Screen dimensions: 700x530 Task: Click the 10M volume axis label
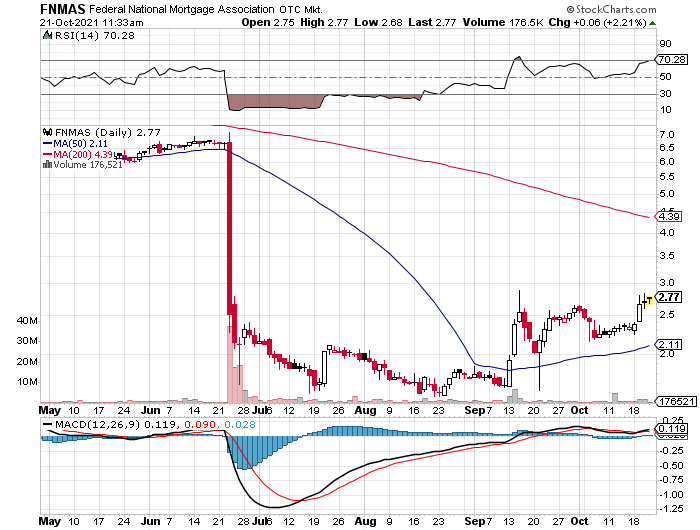[27, 381]
